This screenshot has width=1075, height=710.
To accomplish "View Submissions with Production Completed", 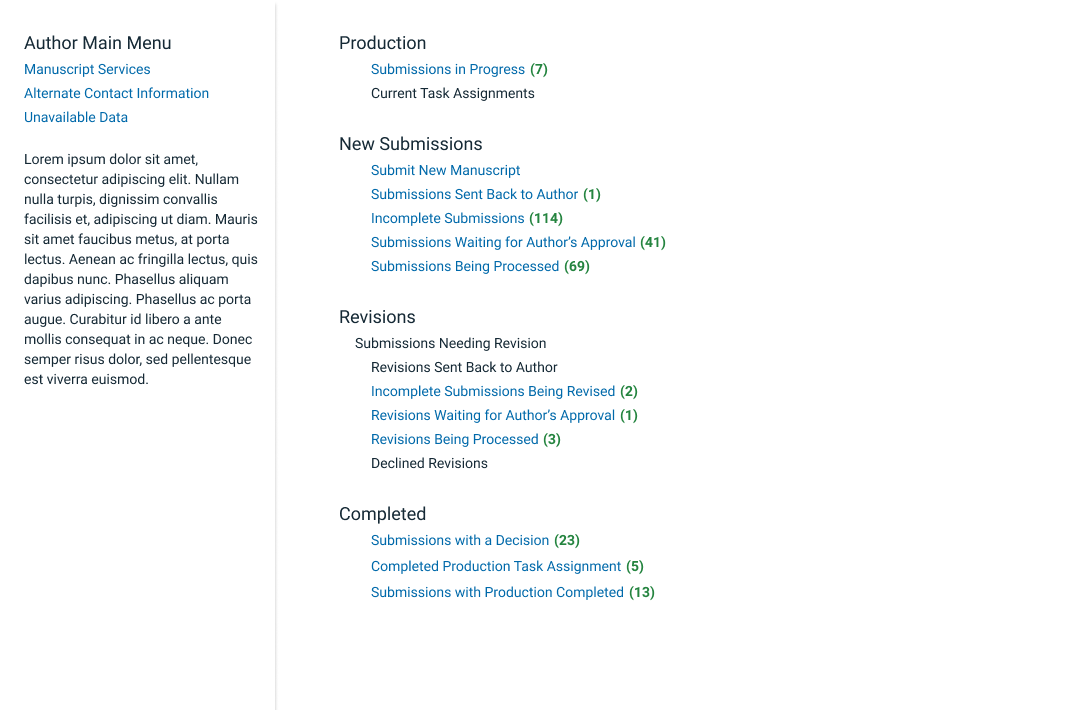I will click(513, 592).
